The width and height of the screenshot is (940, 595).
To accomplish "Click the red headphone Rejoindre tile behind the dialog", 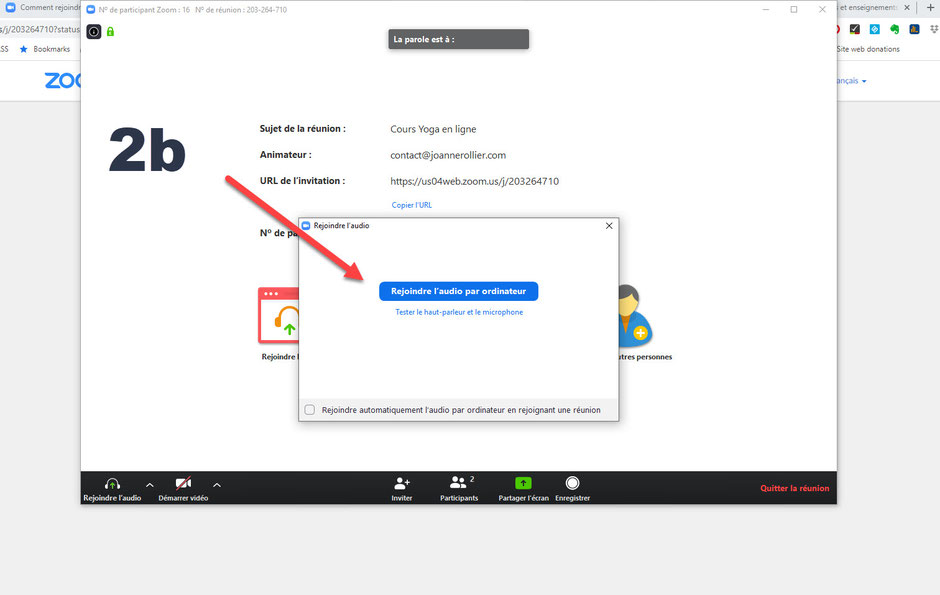I will pos(279,316).
